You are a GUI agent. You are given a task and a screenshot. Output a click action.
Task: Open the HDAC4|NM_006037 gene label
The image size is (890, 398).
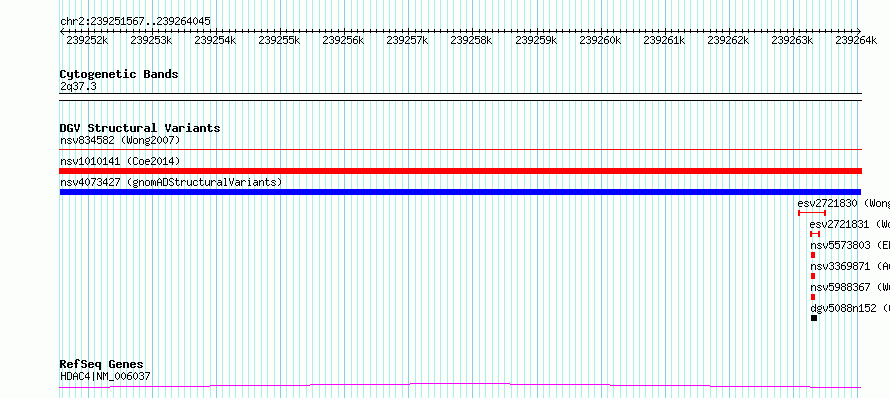pos(105,376)
